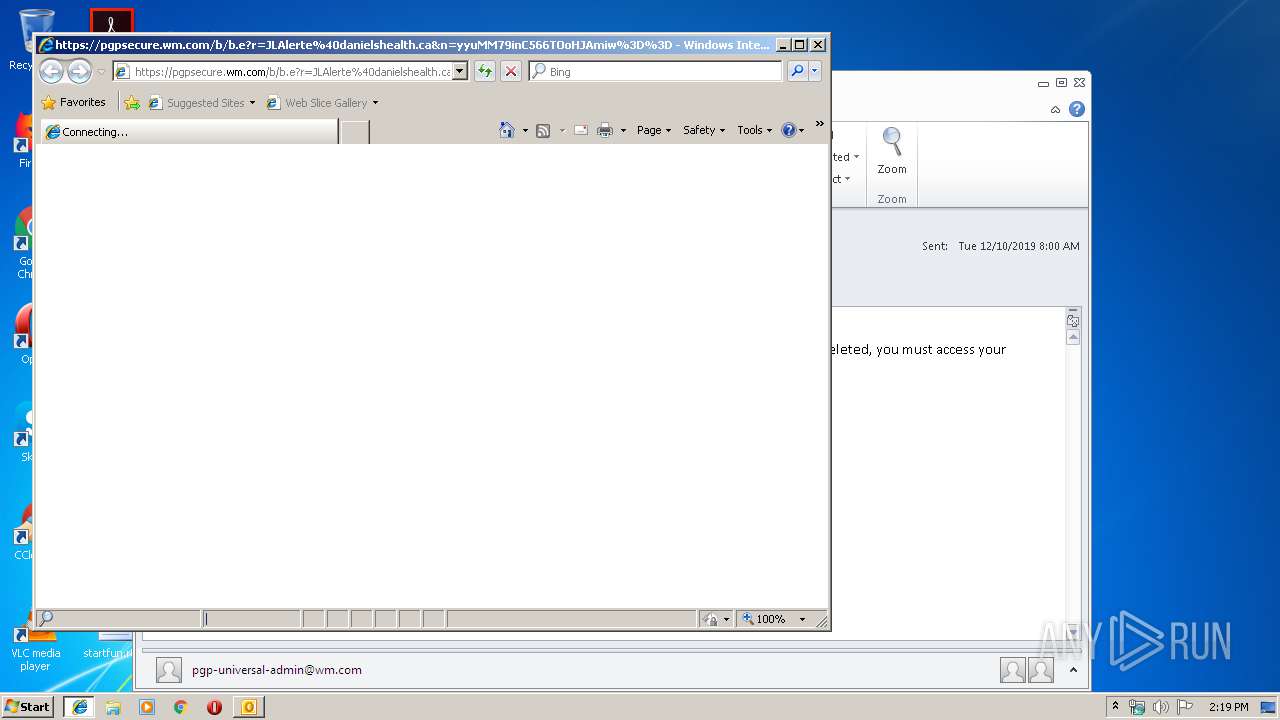Click the scroll up arrow in Outlook message

(x=1073, y=338)
